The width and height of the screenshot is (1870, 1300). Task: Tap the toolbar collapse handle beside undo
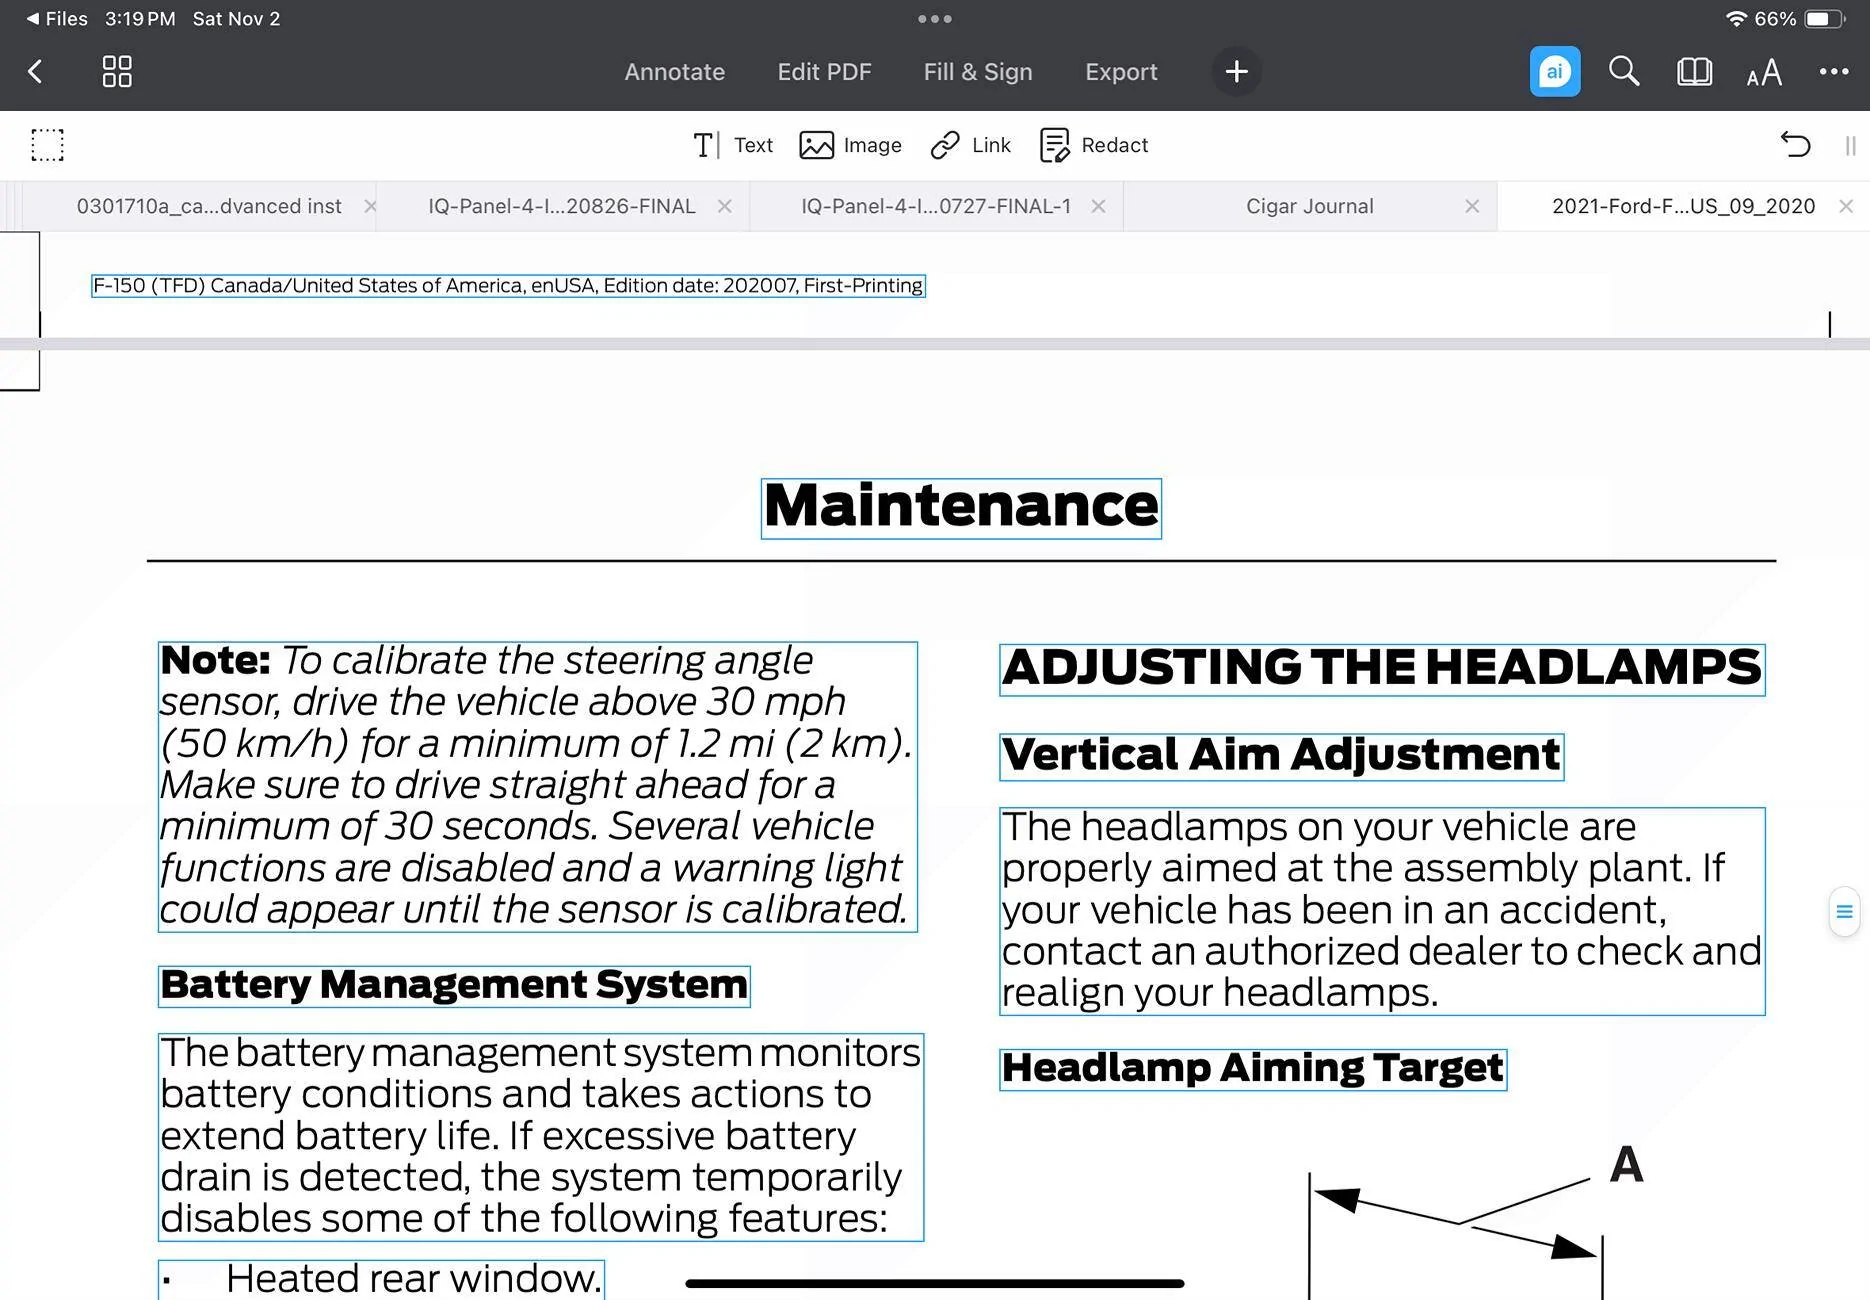(1850, 146)
